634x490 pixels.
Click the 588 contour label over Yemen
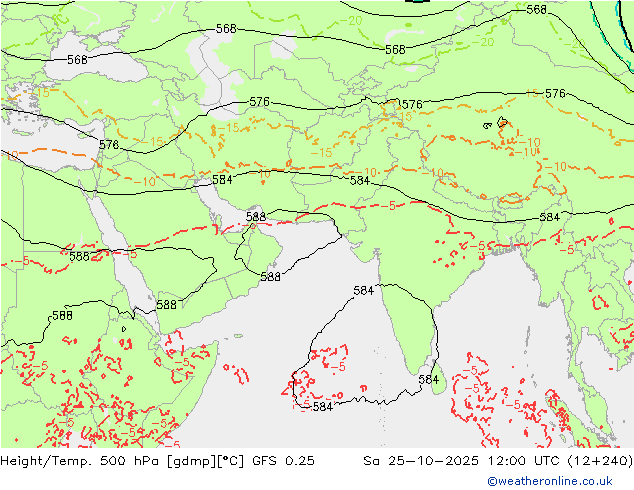click(167, 304)
